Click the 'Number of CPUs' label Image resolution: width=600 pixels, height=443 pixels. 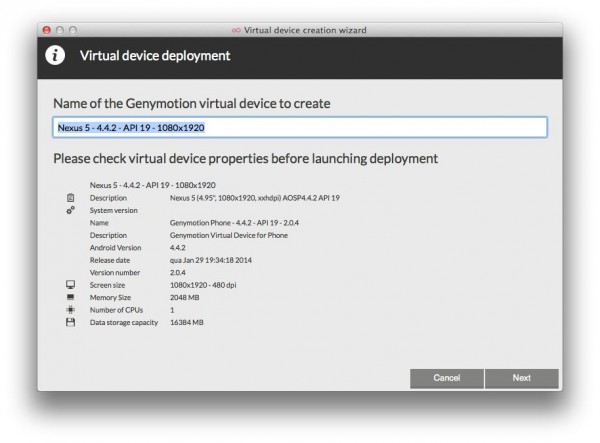[x=116, y=310]
